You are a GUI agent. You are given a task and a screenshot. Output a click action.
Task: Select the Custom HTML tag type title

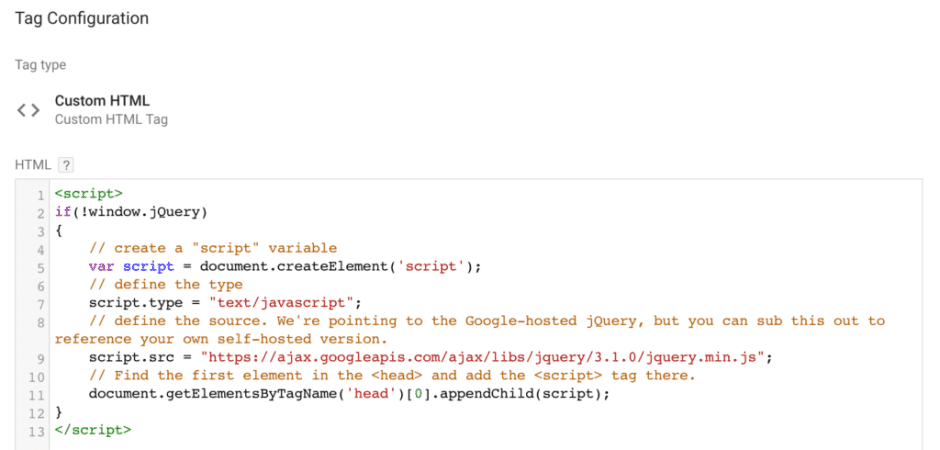coord(101,101)
